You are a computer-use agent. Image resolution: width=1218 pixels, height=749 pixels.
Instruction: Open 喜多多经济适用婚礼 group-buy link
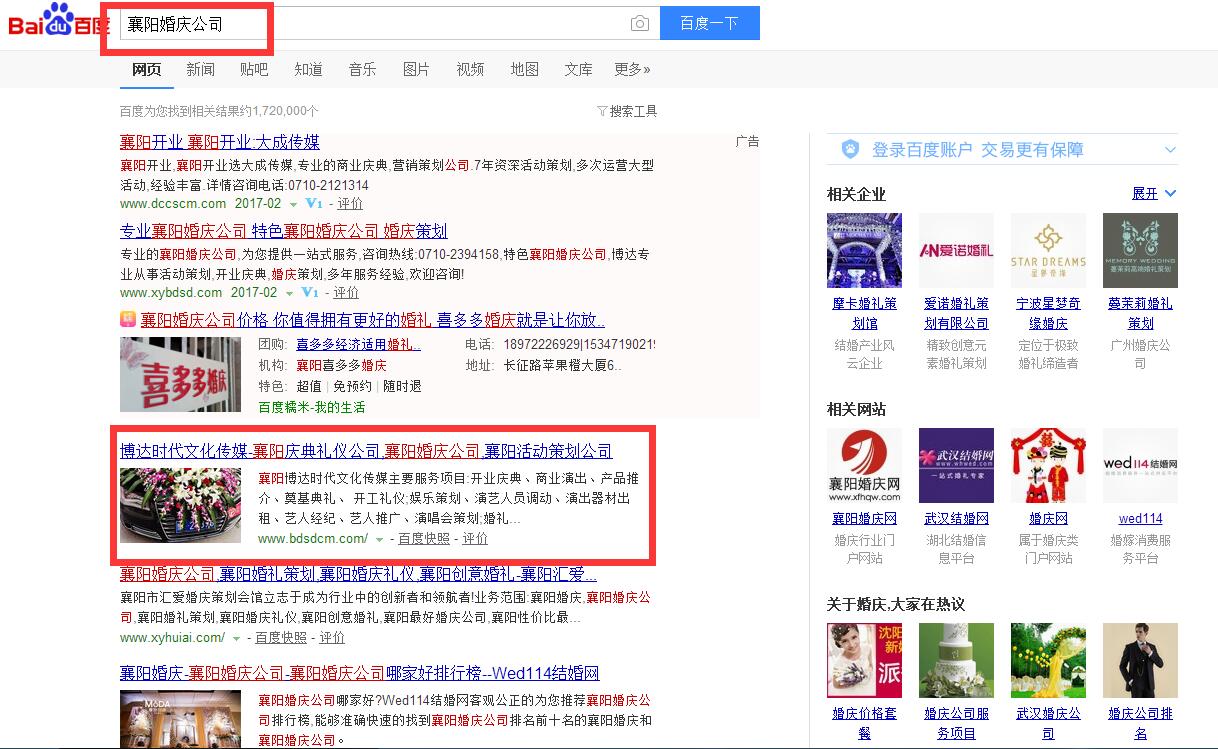click(358, 344)
